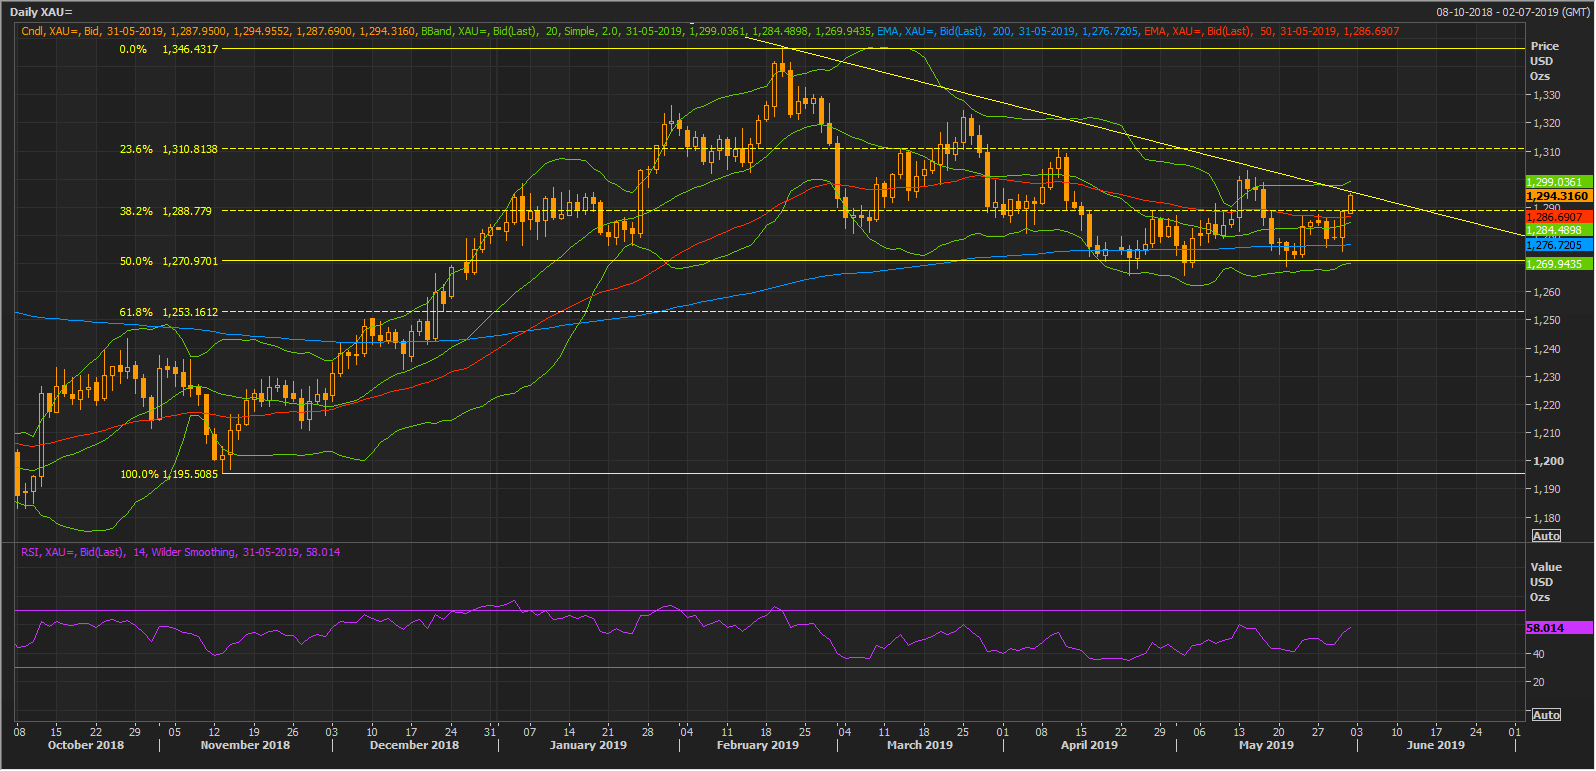The image size is (1596, 771).
Task: Click the 50.0% 1,270.9701 Fibonacci label
Action: pos(169,261)
